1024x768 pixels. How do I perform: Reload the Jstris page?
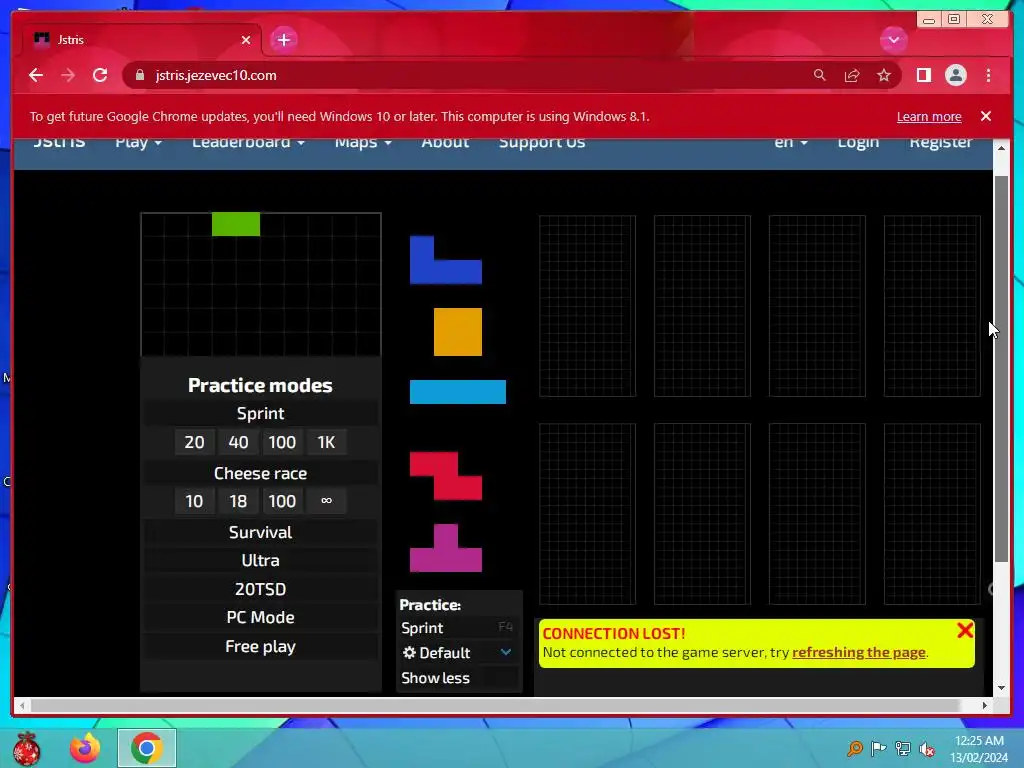point(100,75)
